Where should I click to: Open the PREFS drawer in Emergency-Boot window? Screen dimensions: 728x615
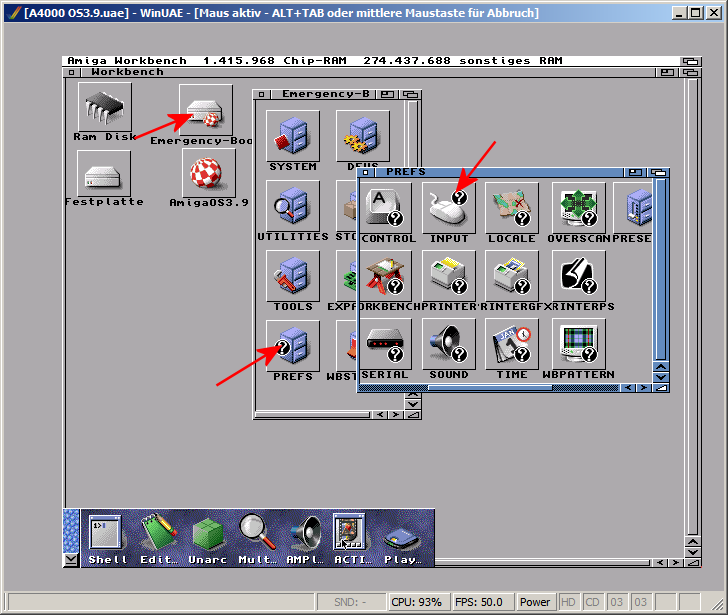(x=292, y=346)
